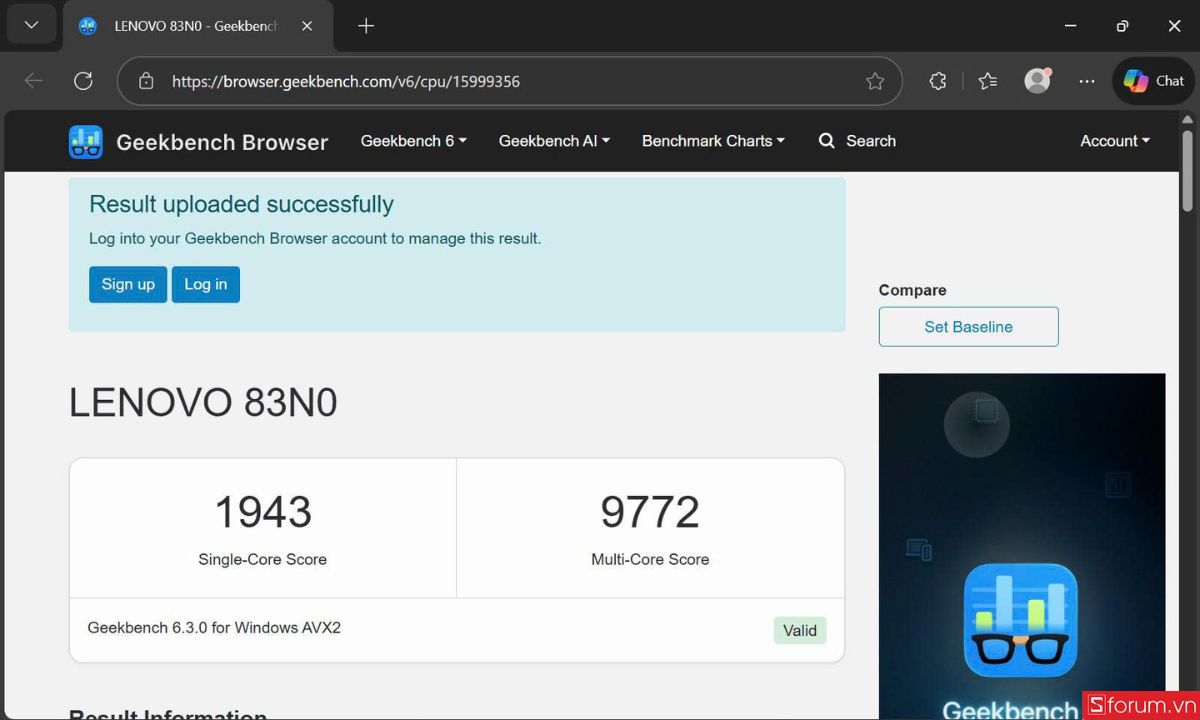This screenshot has width=1200, height=720.
Task: Bookmark page using the star icon
Action: point(875,81)
